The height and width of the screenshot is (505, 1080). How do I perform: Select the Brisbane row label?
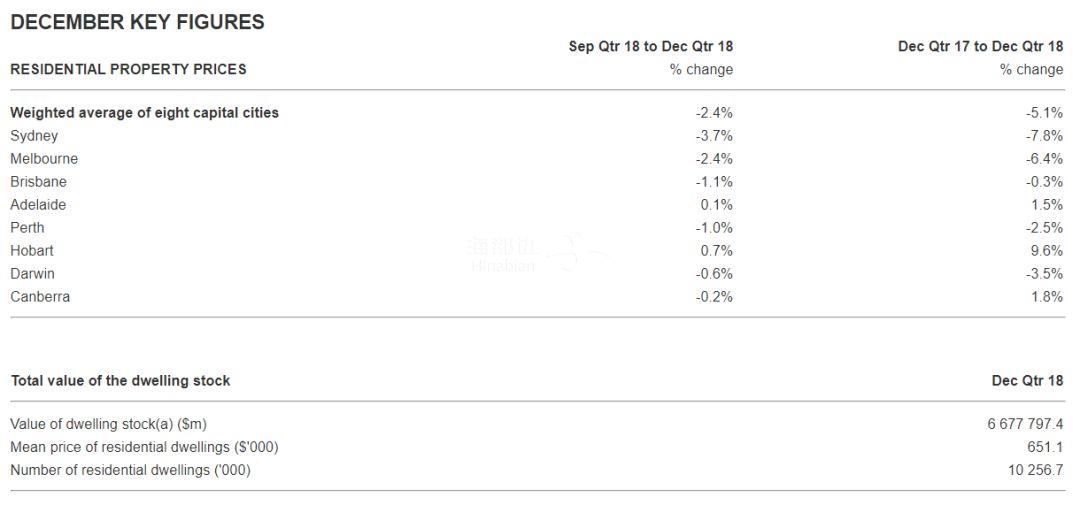click(x=39, y=182)
